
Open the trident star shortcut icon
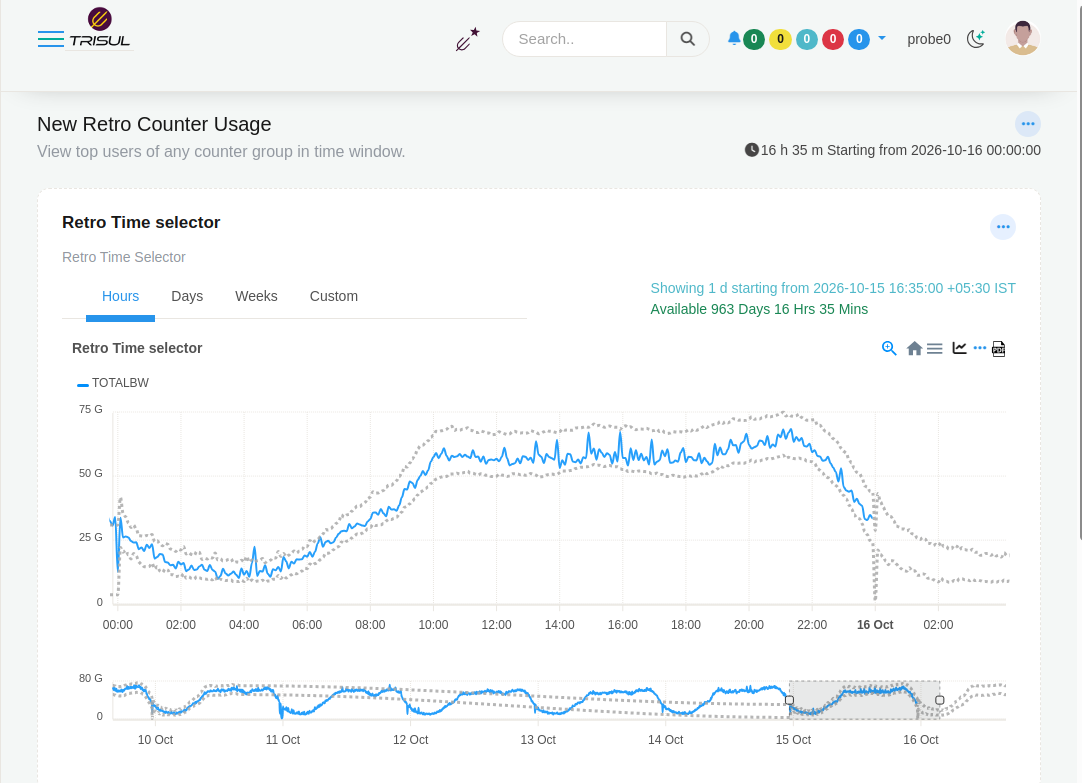pos(467,39)
